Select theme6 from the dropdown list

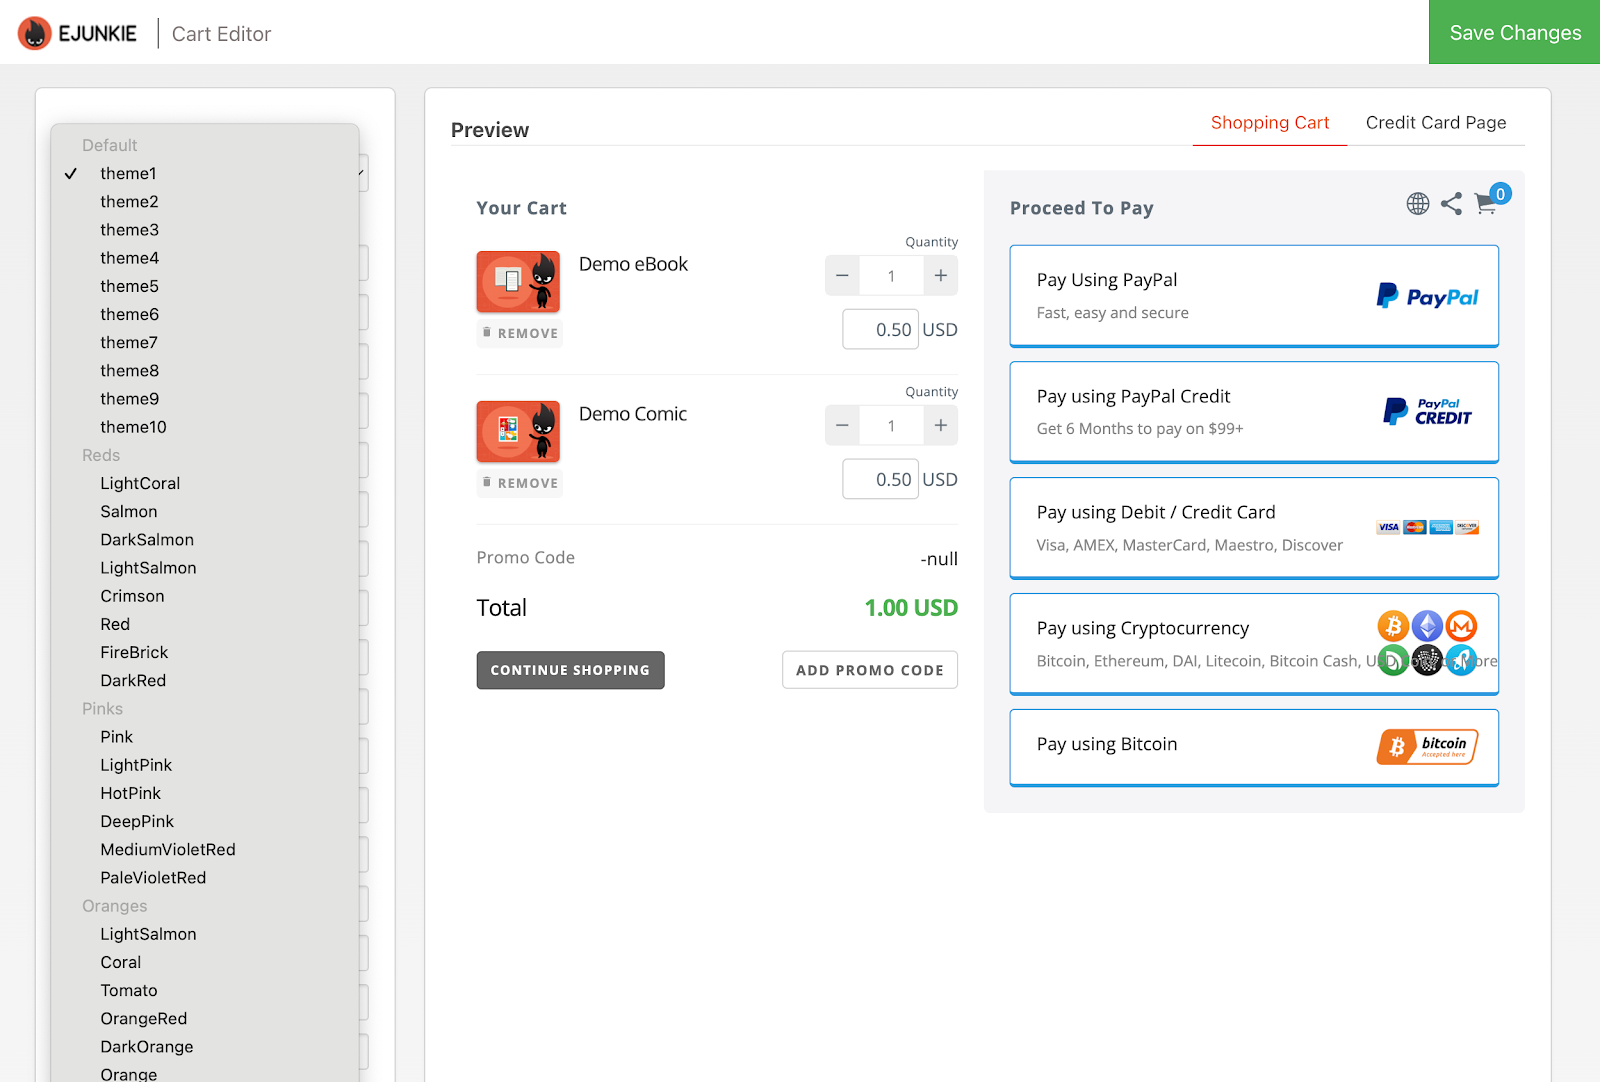pos(205,314)
